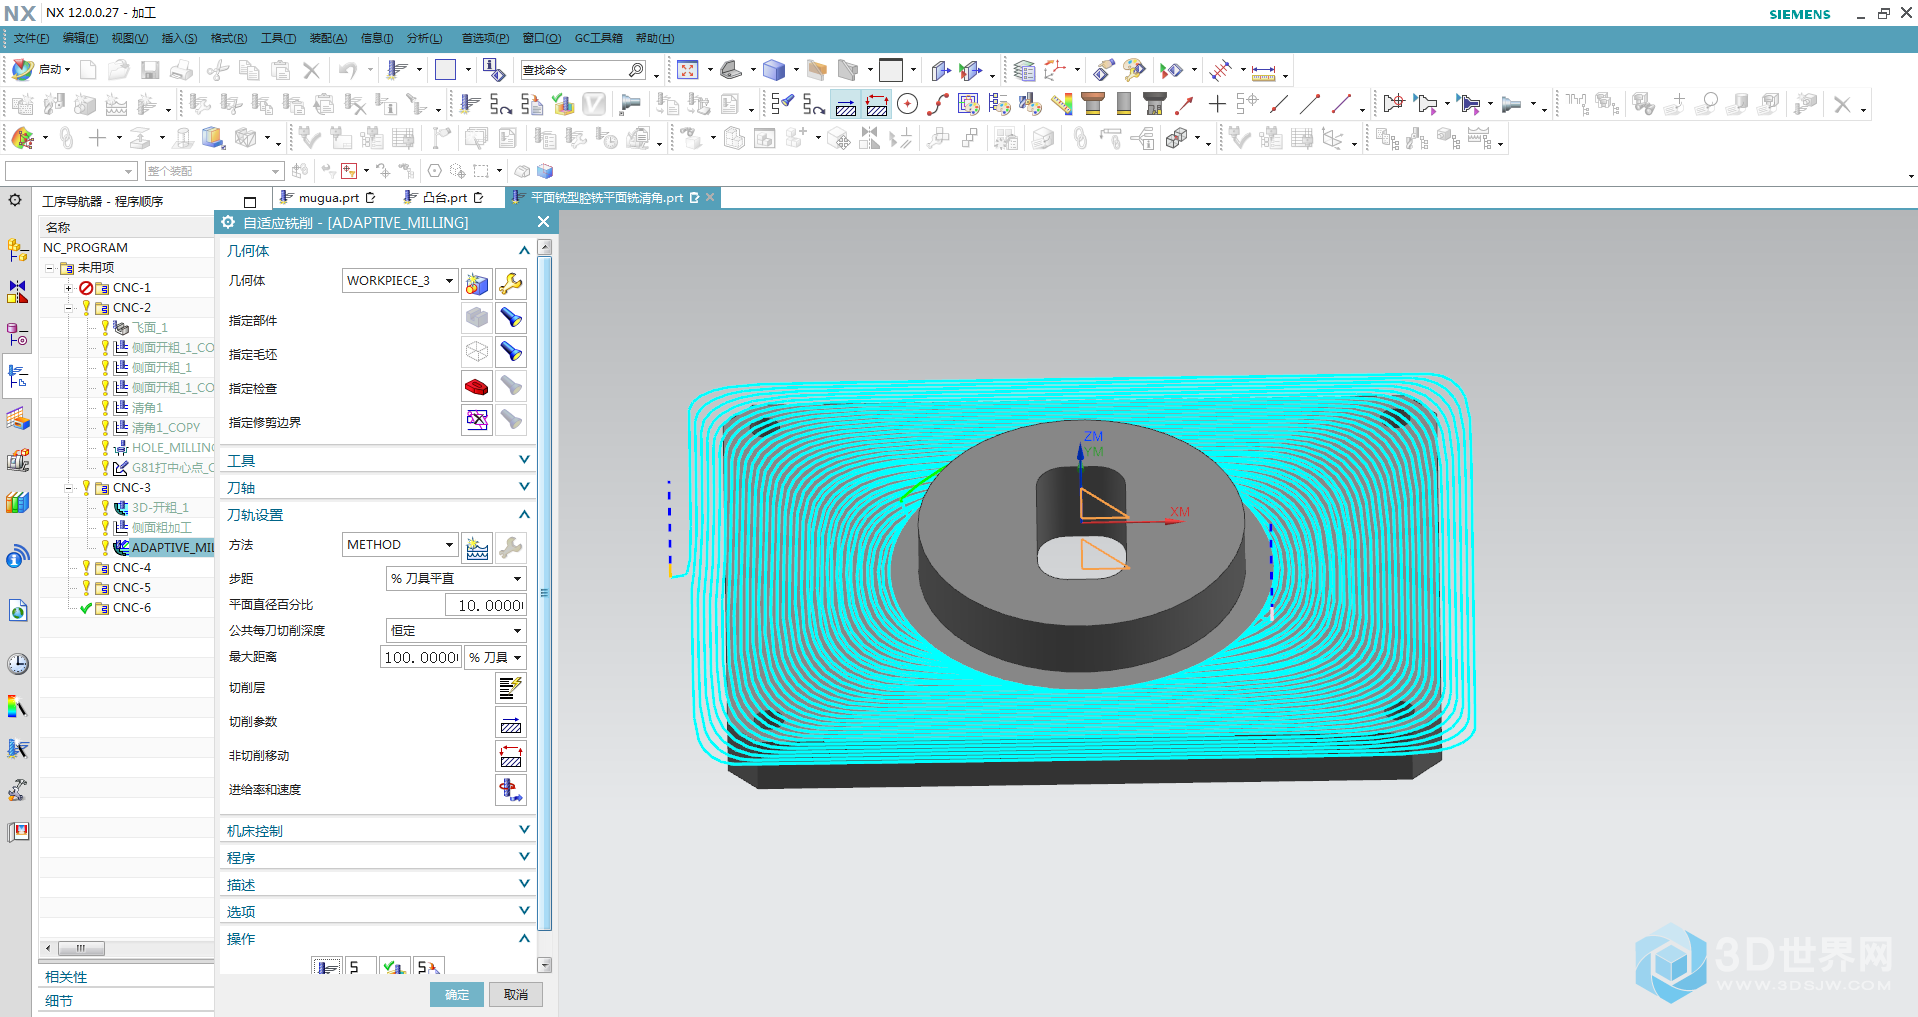Switch to the mugua.prt tab
Image resolution: width=1918 pixels, height=1017 pixels.
(329, 198)
